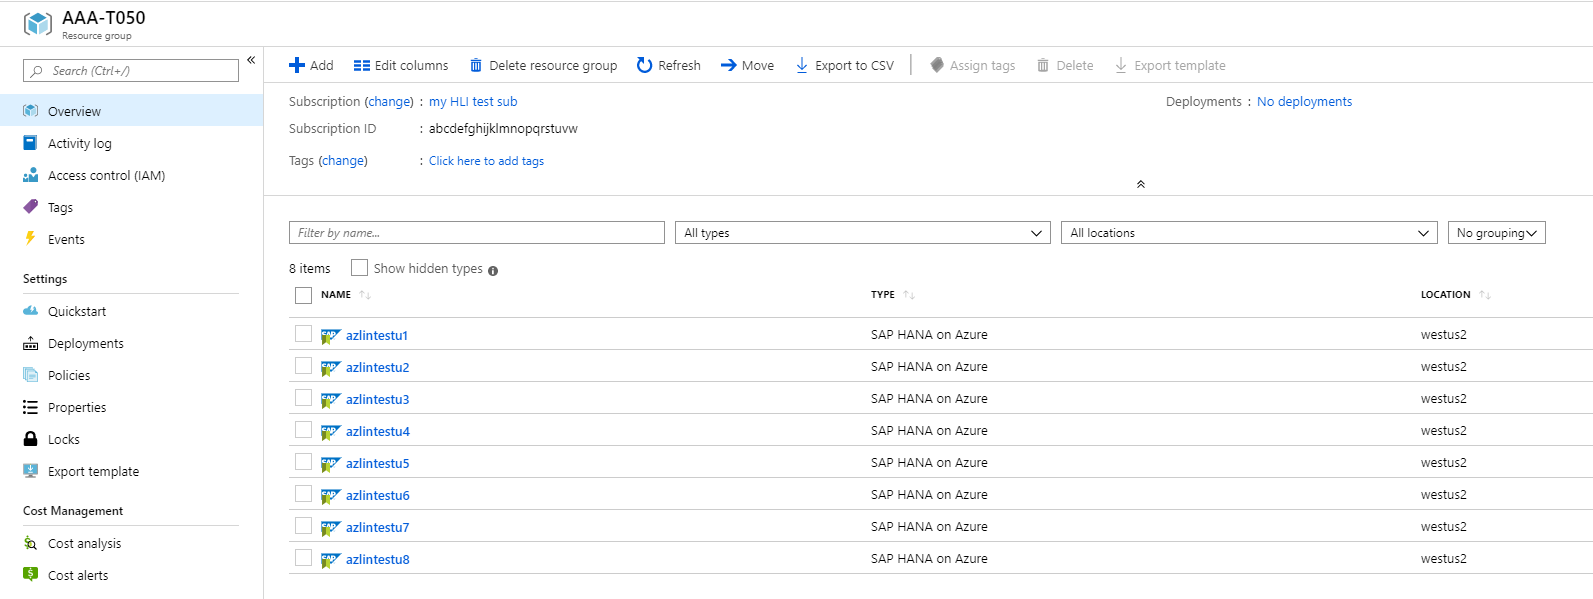Click the Policies document icon
The height and width of the screenshot is (599, 1593).
pos(31,375)
